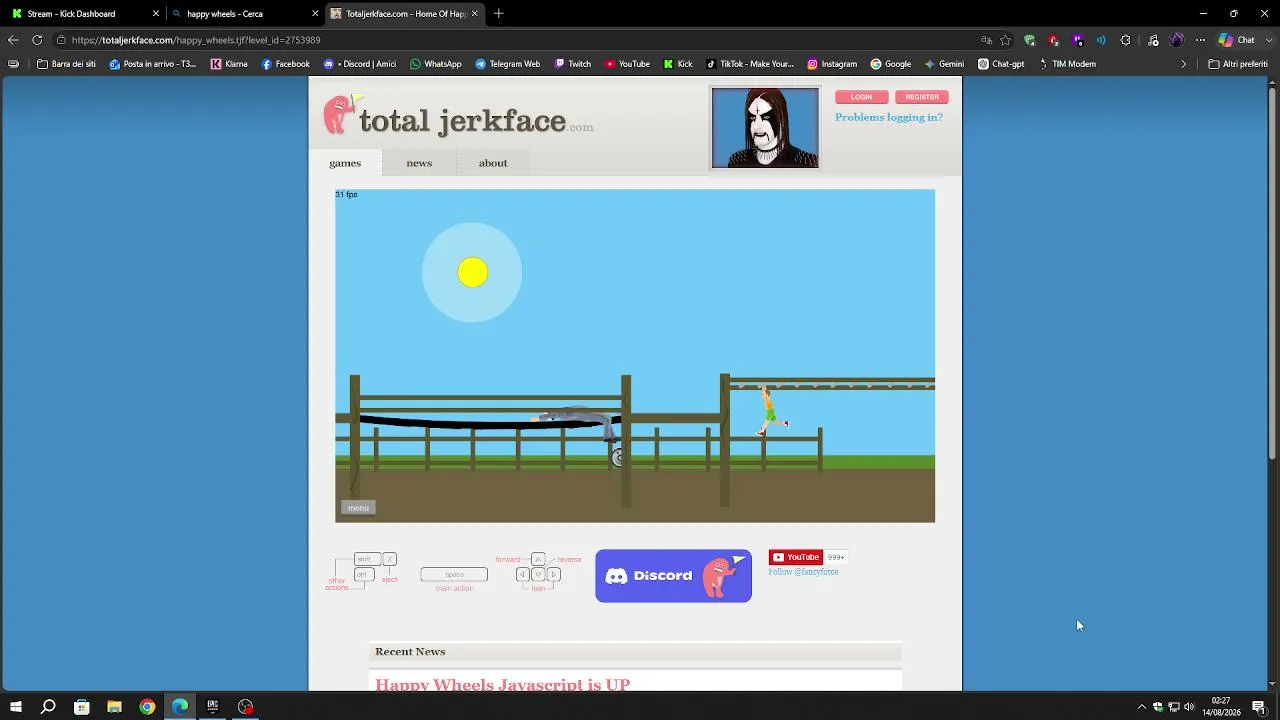1280x720 pixels.
Task: Open the Facebook bookmark
Action: tap(286, 64)
